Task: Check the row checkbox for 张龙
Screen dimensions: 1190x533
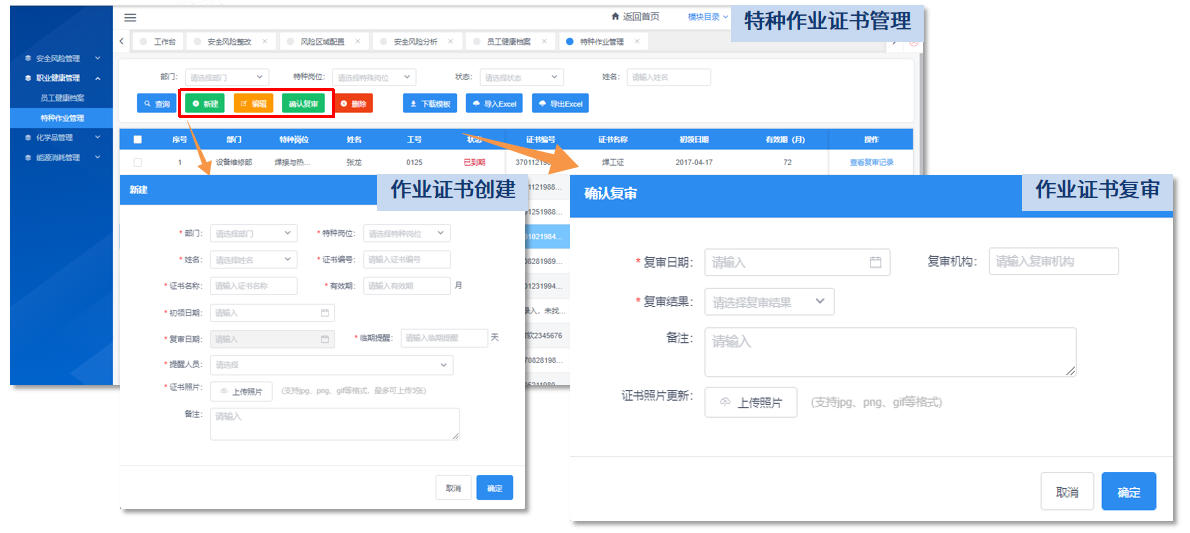Action: [138, 162]
